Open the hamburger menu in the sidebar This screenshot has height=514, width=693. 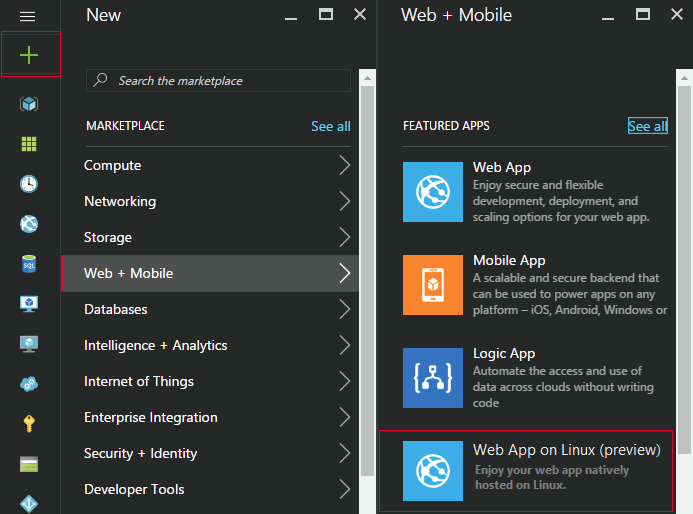tap(27, 17)
